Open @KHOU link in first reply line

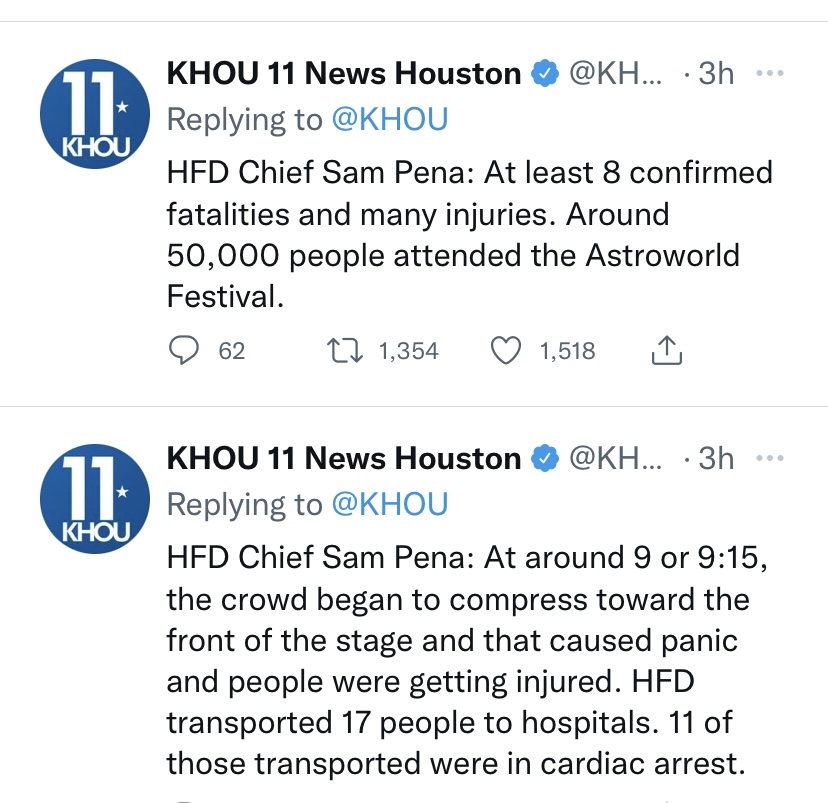tap(390, 120)
